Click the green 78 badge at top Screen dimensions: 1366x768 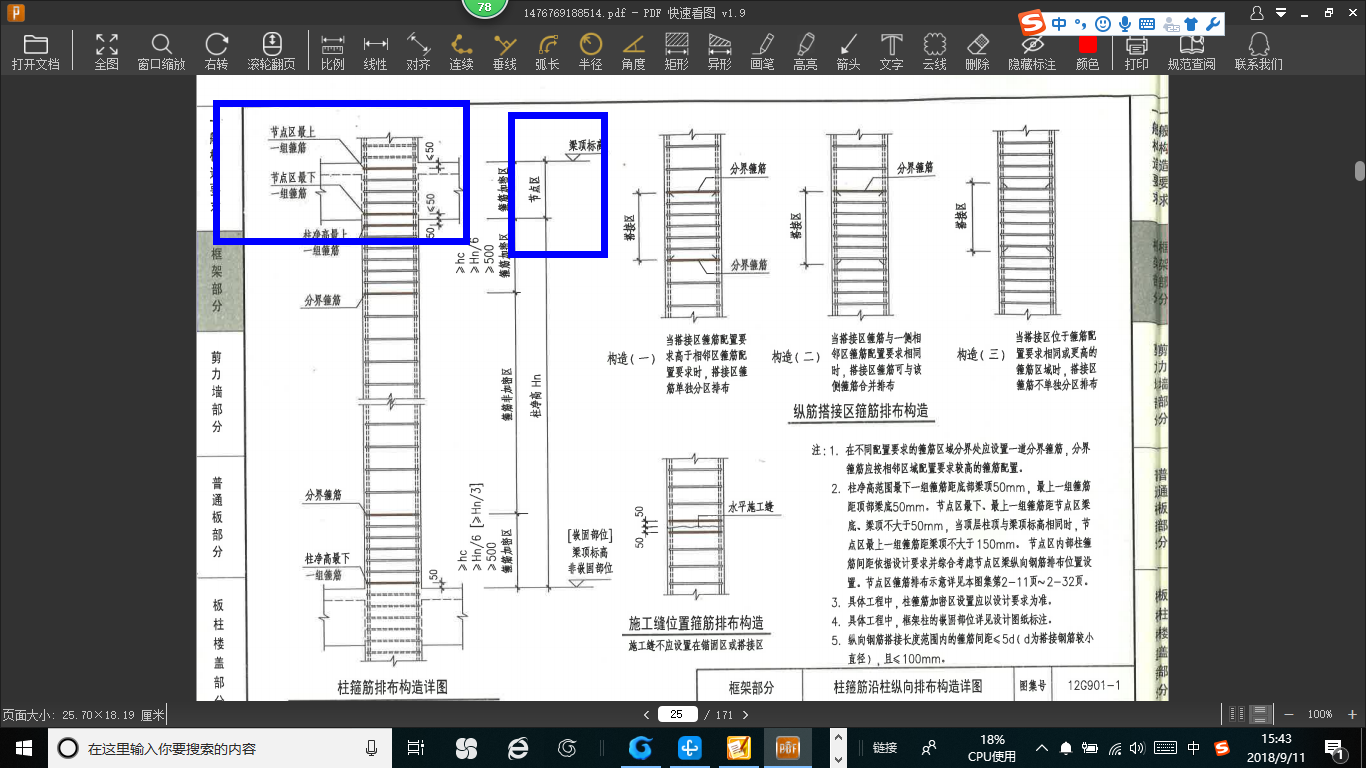485,8
